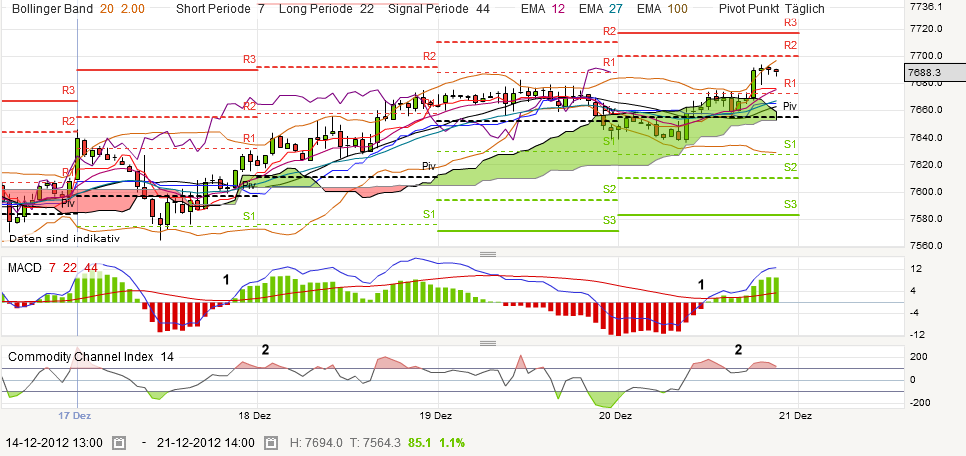
Task: Open the end date calendar picker
Action: [x=272, y=442]
